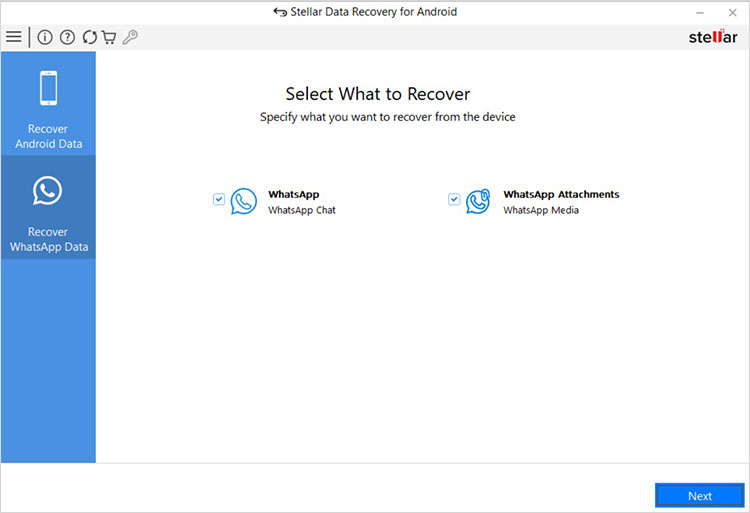This screenshot has width=750, height=513.
Task: Close the Stellar Data Recovery window
Action: pyautogui.click(x=732, y=13)
